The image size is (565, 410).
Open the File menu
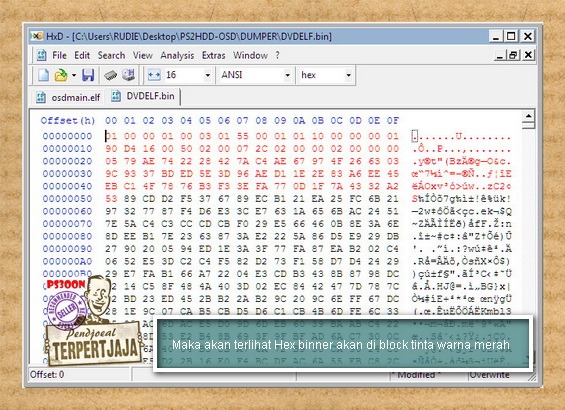(59, 55)
